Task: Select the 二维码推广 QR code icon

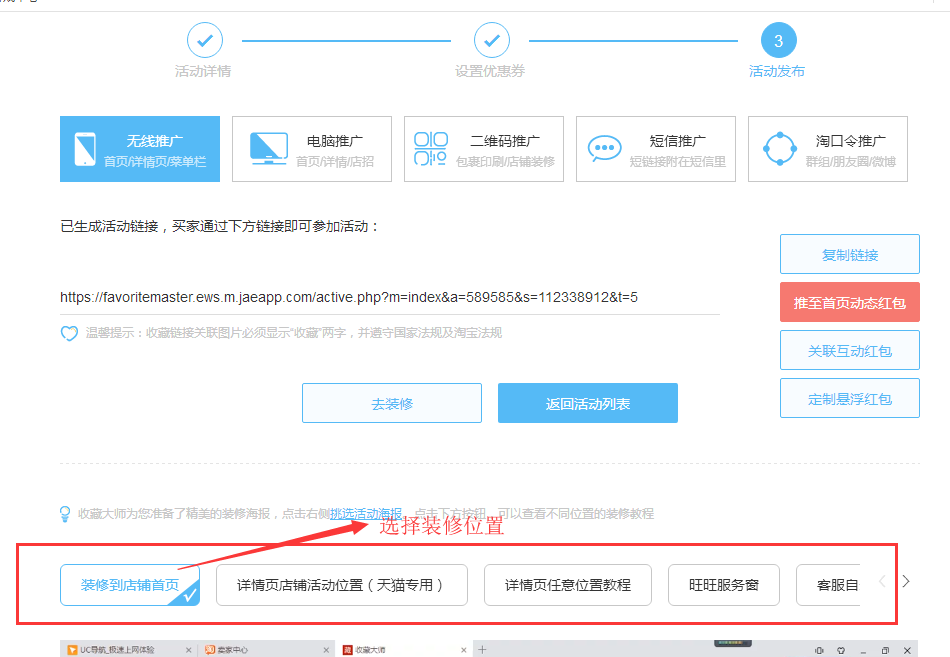Action: click(432, 147)
